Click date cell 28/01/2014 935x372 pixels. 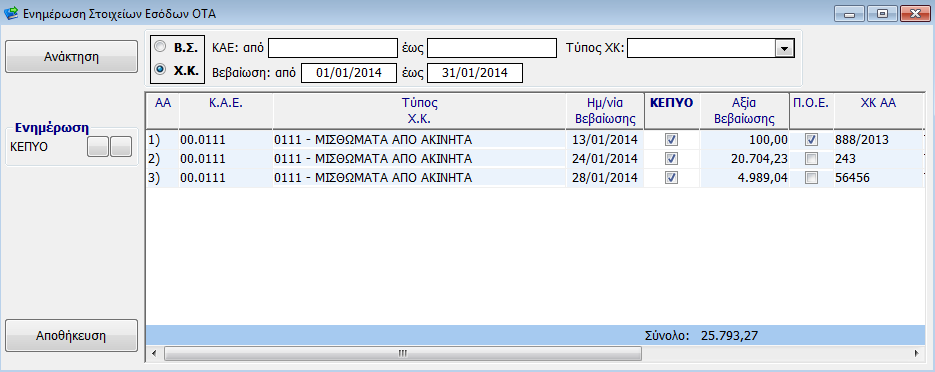click(605, 178)
